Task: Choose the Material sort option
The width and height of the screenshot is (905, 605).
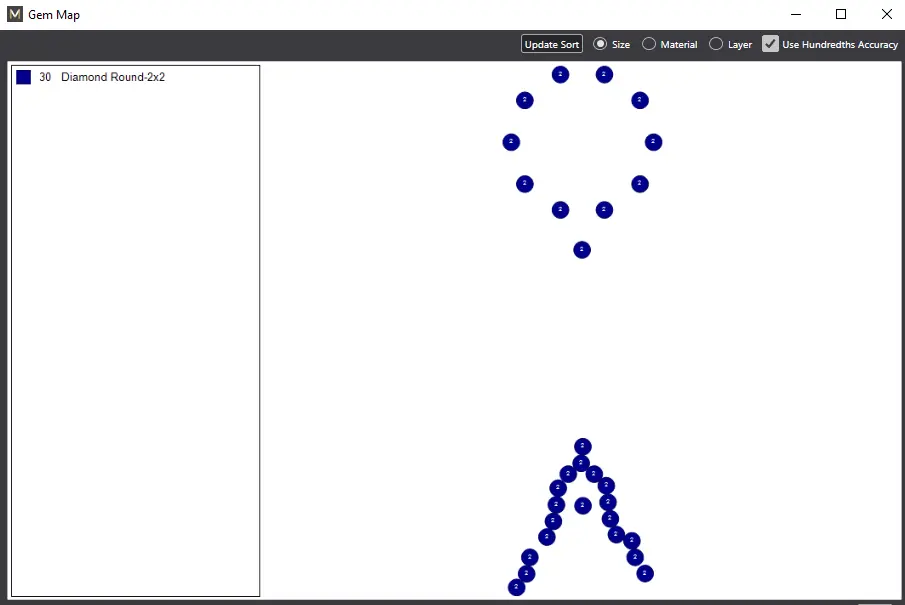Action: tap(649, 44)
